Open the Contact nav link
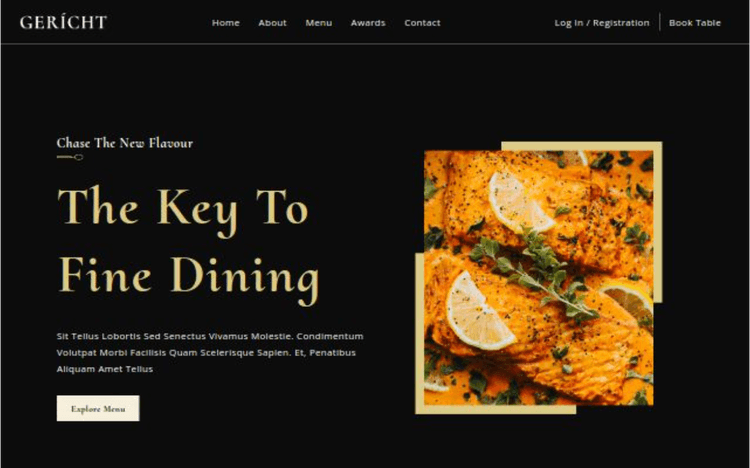The image size is (750, 468). [422, 22]
